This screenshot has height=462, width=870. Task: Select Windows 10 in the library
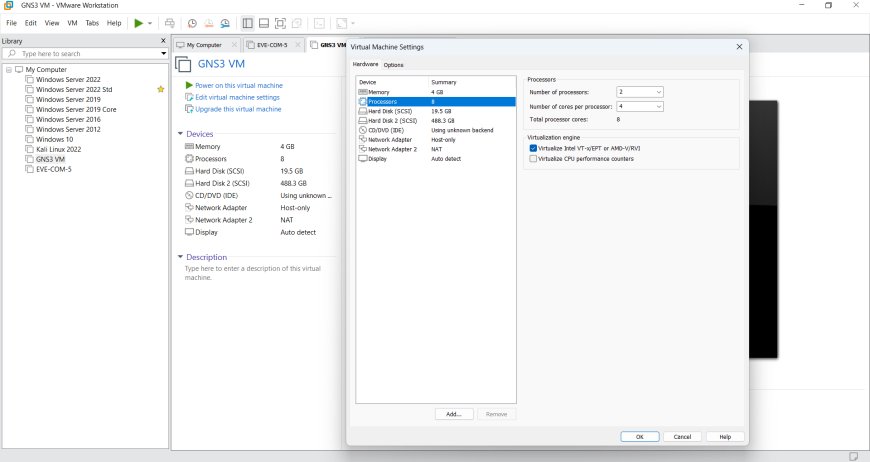pyautogui.click(x=54, y=139)
